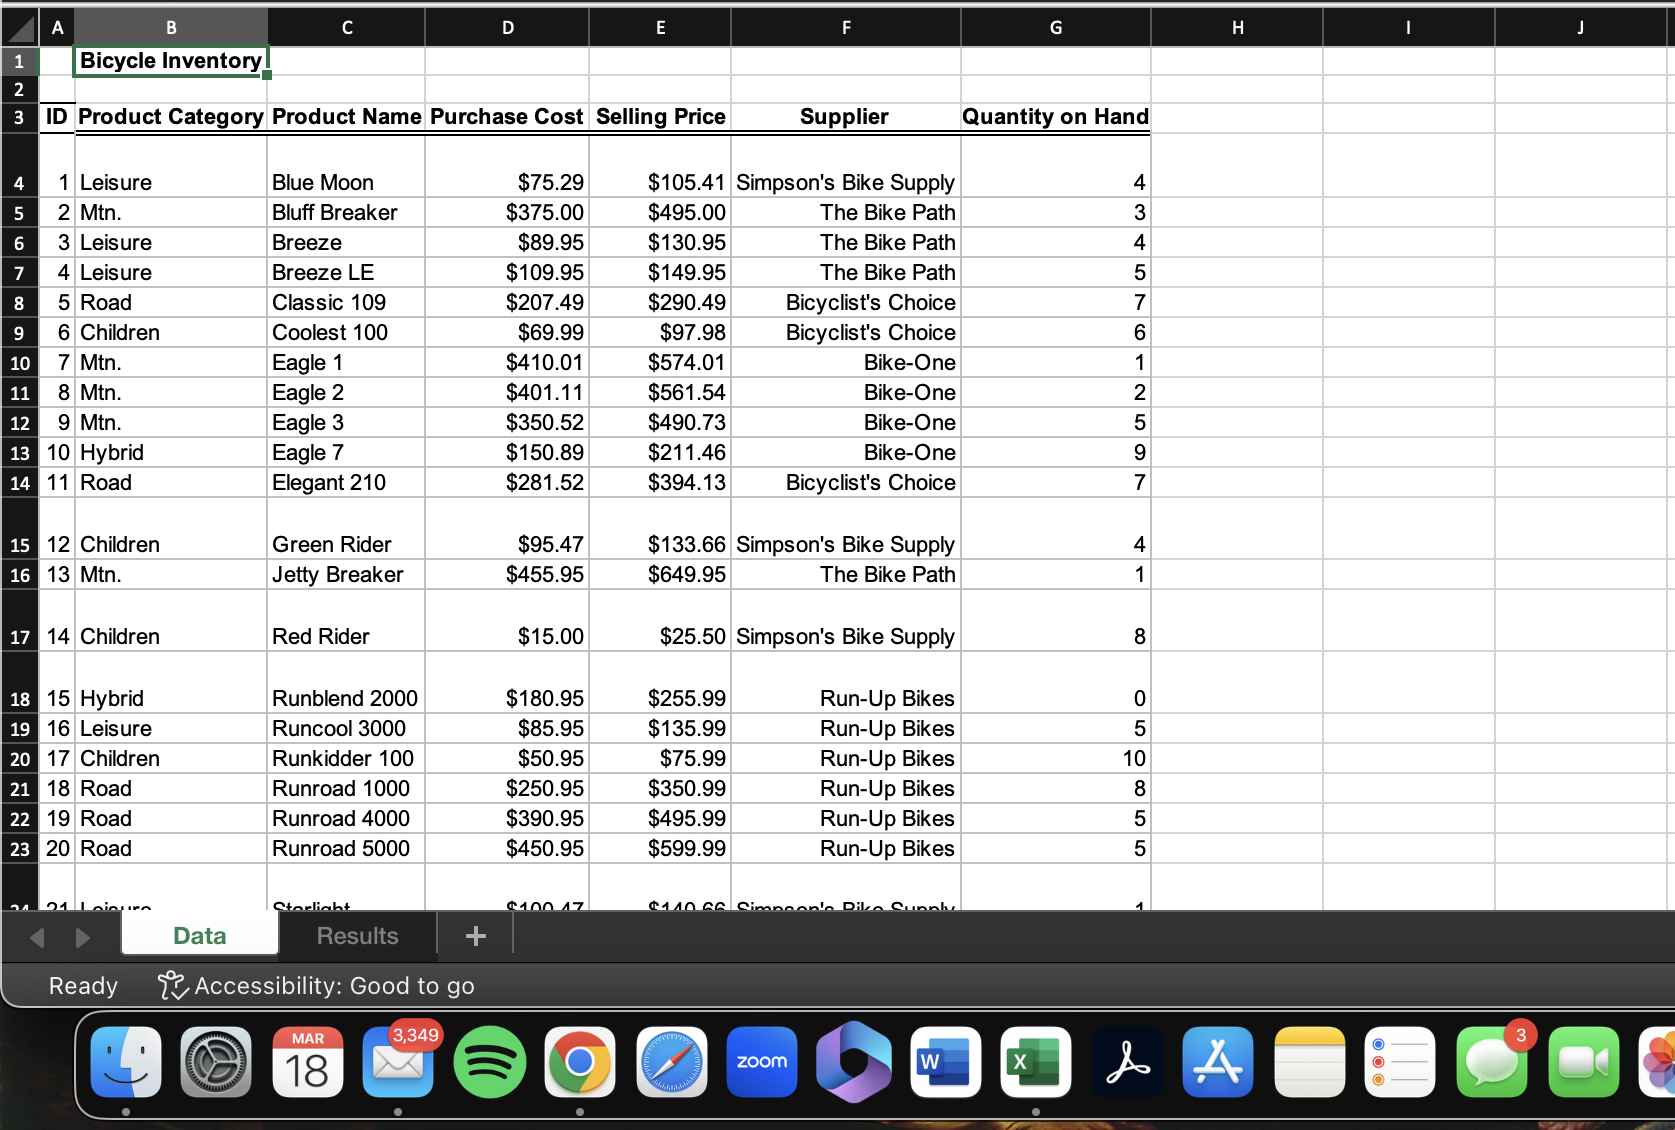The height and width of the screenshot is (1130, 1675).
Task: Click the next-sheet navigation arrow
Action: tap(83, 937)
